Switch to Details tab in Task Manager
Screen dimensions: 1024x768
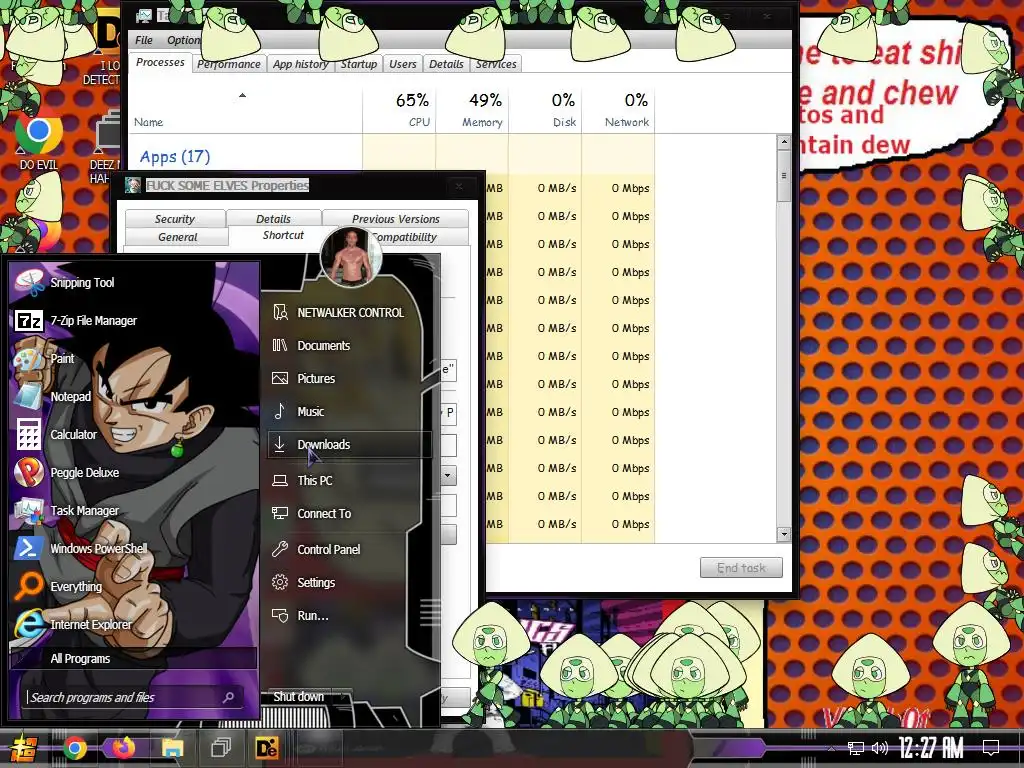coord(446,64)
